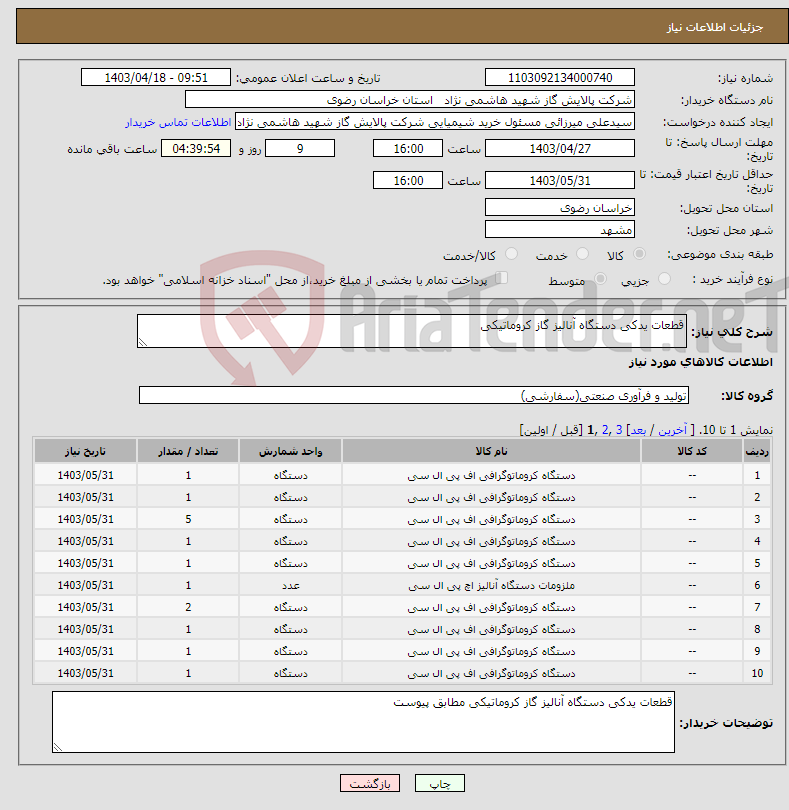Click the گروه کالا product group field
The width and height of the screenshot is (789, 810).
click(413, 395)
